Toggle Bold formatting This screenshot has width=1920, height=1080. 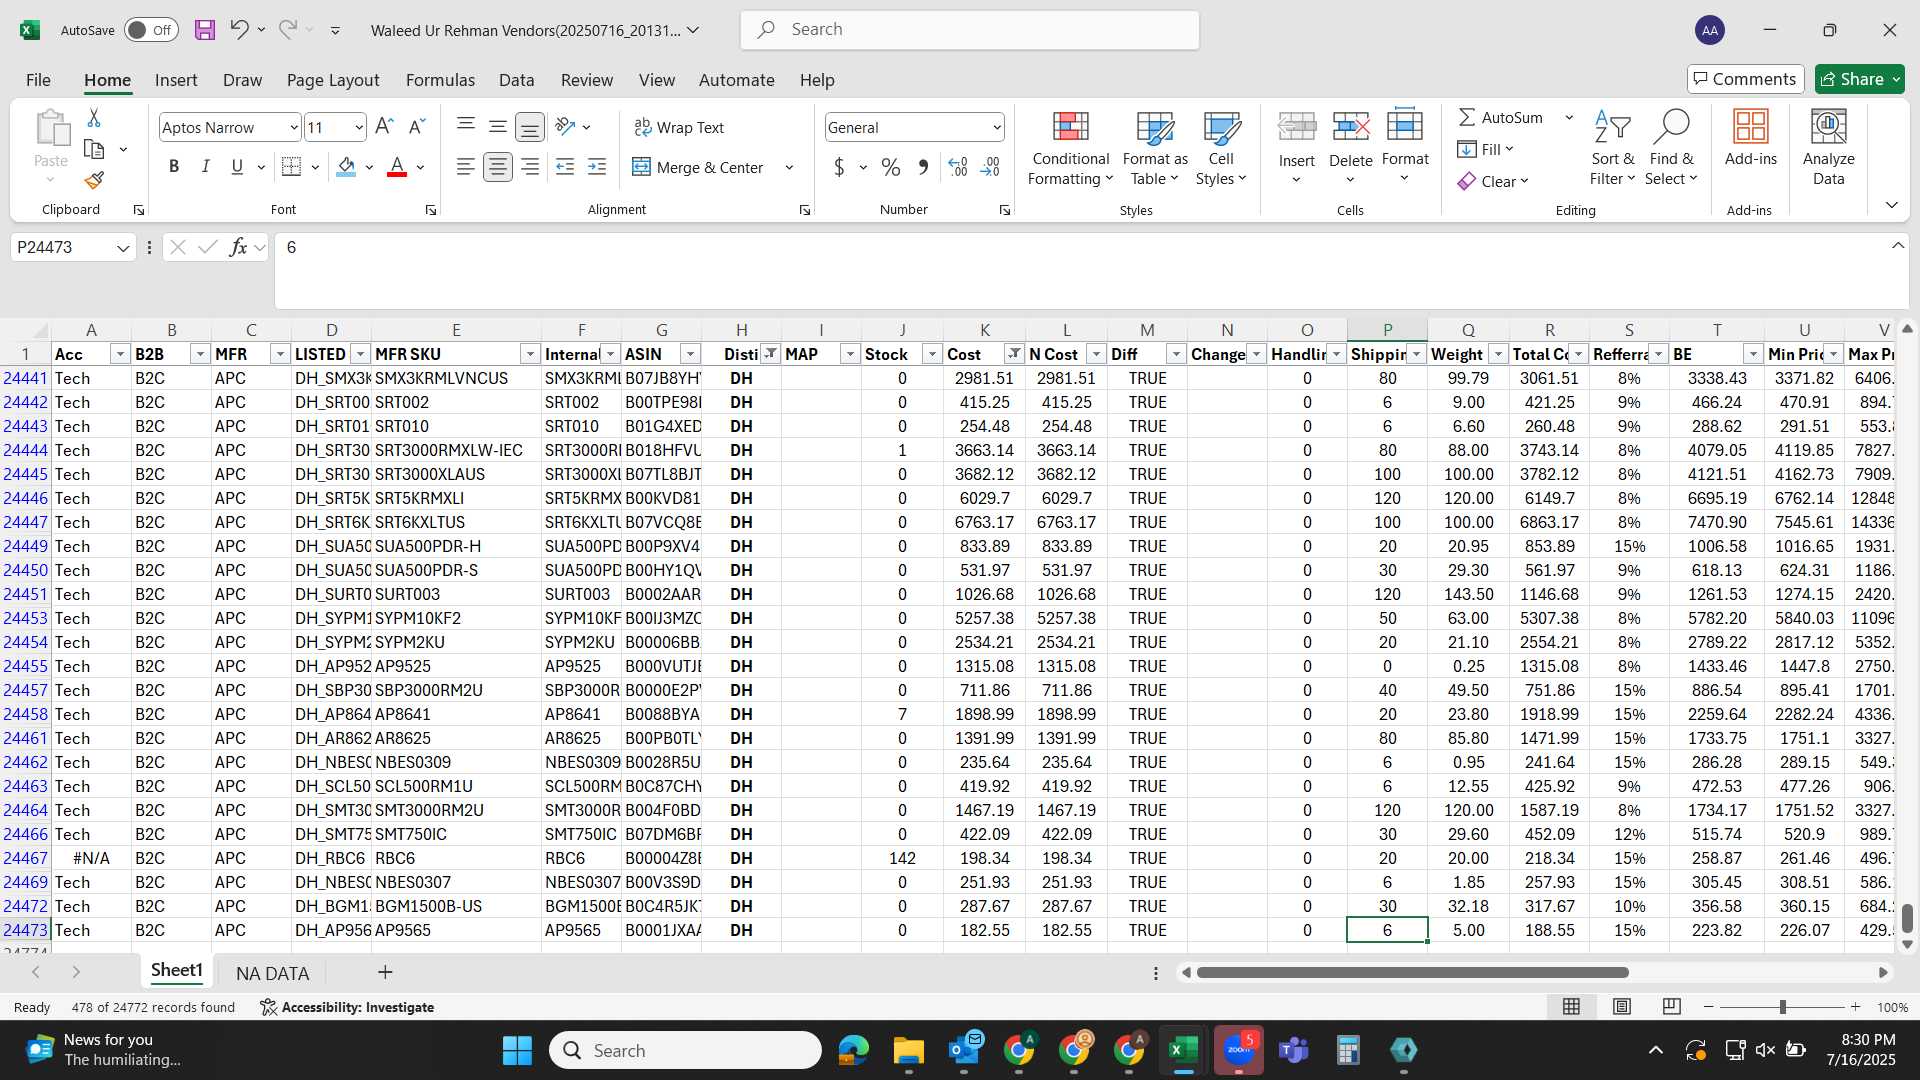[x=174, y=167]
